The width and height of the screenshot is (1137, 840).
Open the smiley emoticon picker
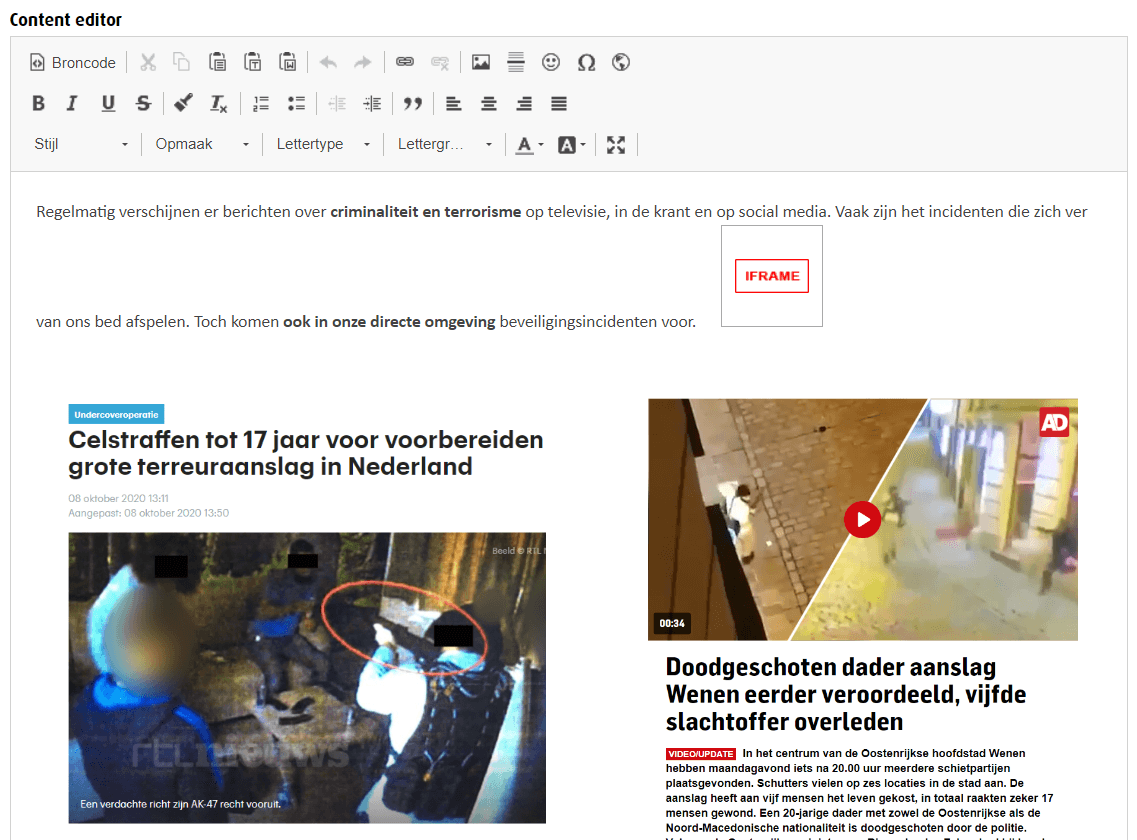pyautogui.click(x=551, y=62)
